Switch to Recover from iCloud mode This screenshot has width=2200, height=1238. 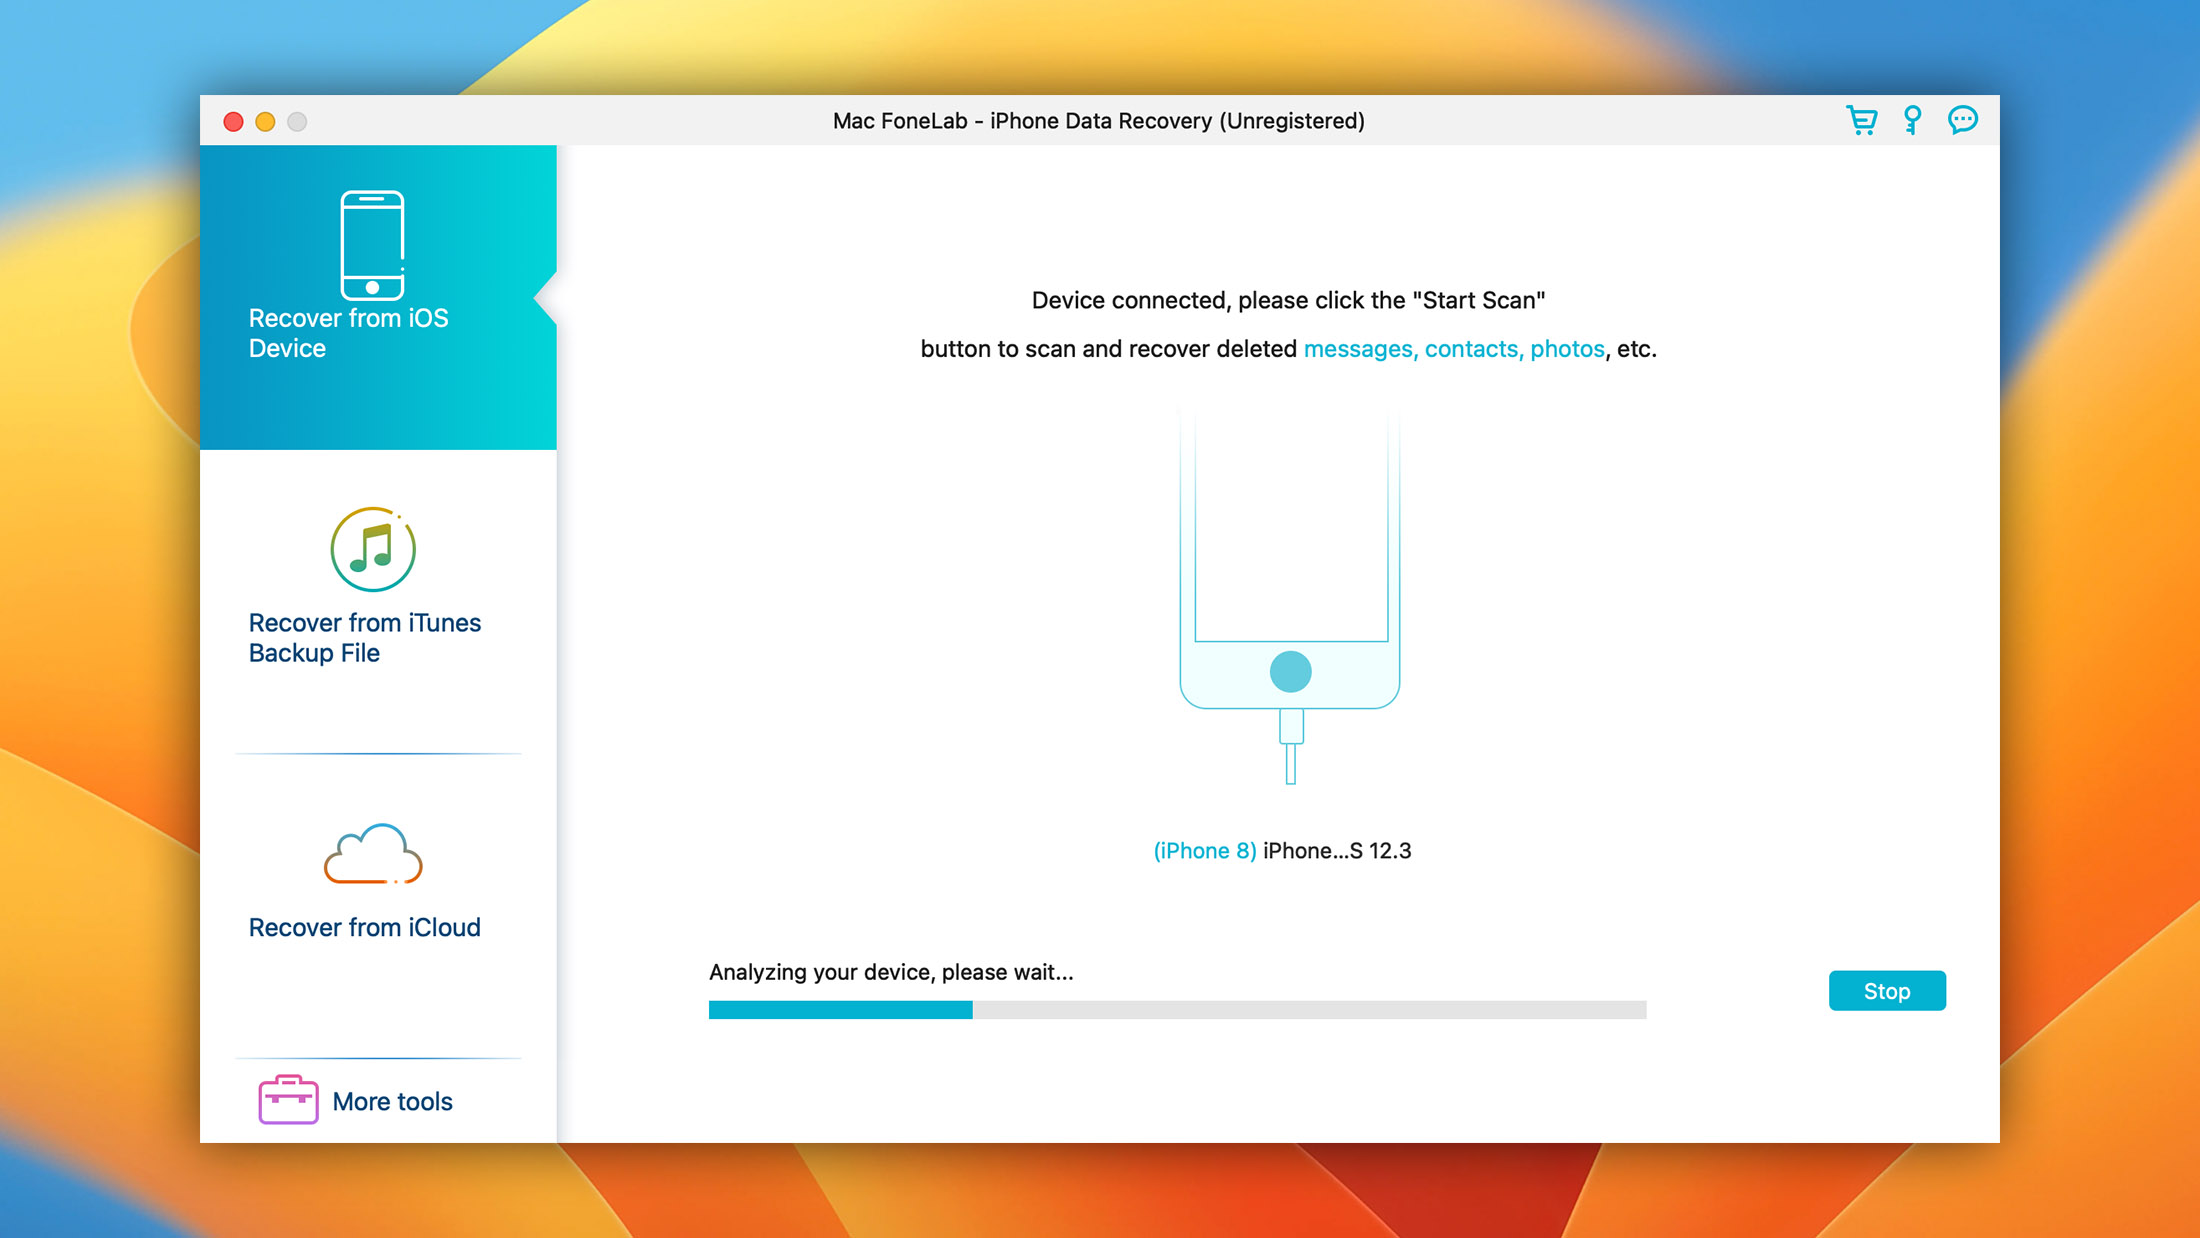tap(378, 905)
